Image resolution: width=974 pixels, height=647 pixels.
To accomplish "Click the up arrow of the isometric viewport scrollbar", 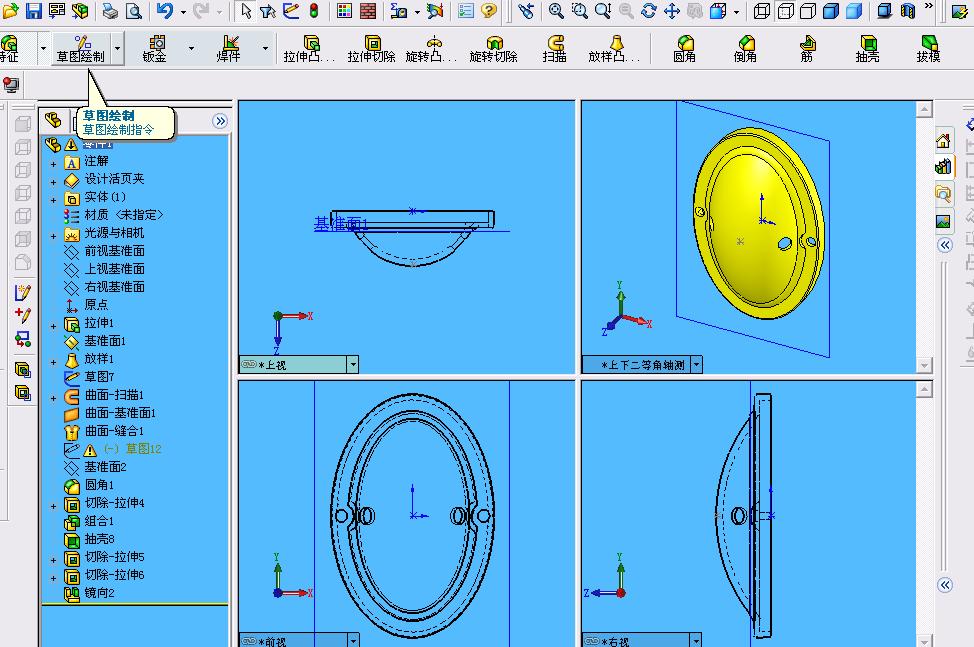I will tap(924, 109).
